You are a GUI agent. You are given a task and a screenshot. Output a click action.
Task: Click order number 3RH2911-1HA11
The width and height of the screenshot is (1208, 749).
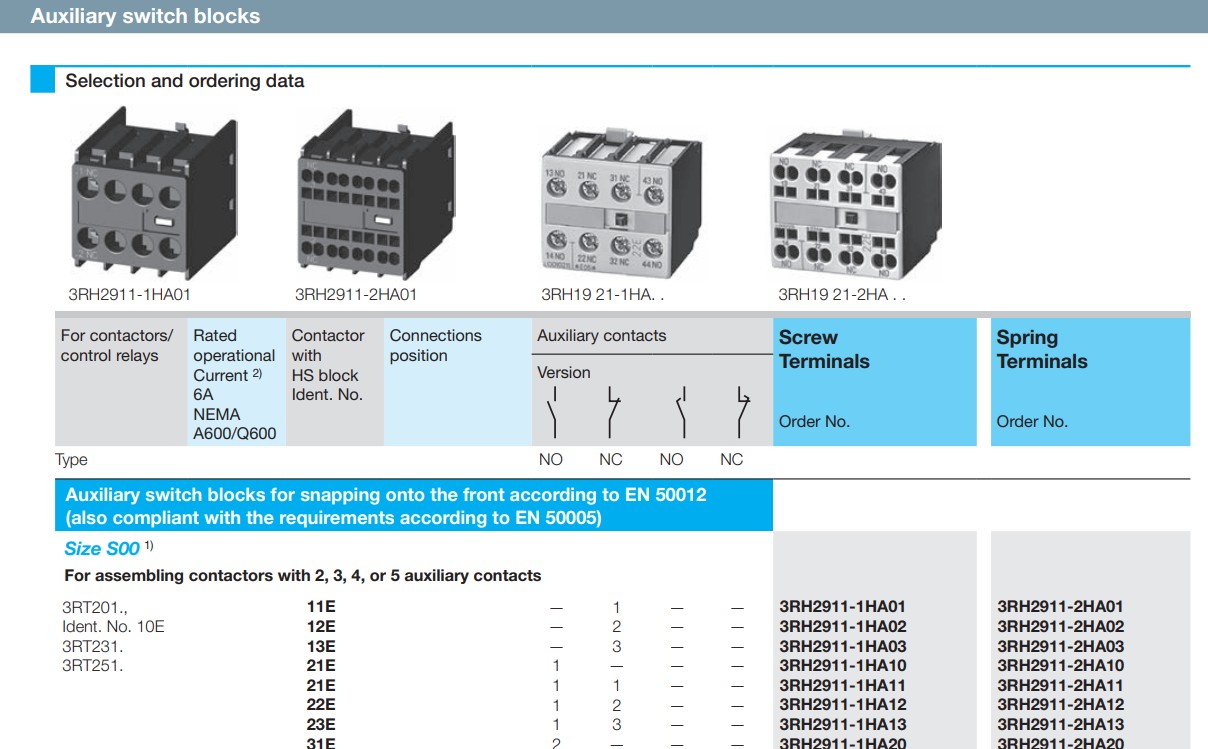pyautogui.click(x=842, y=686)
